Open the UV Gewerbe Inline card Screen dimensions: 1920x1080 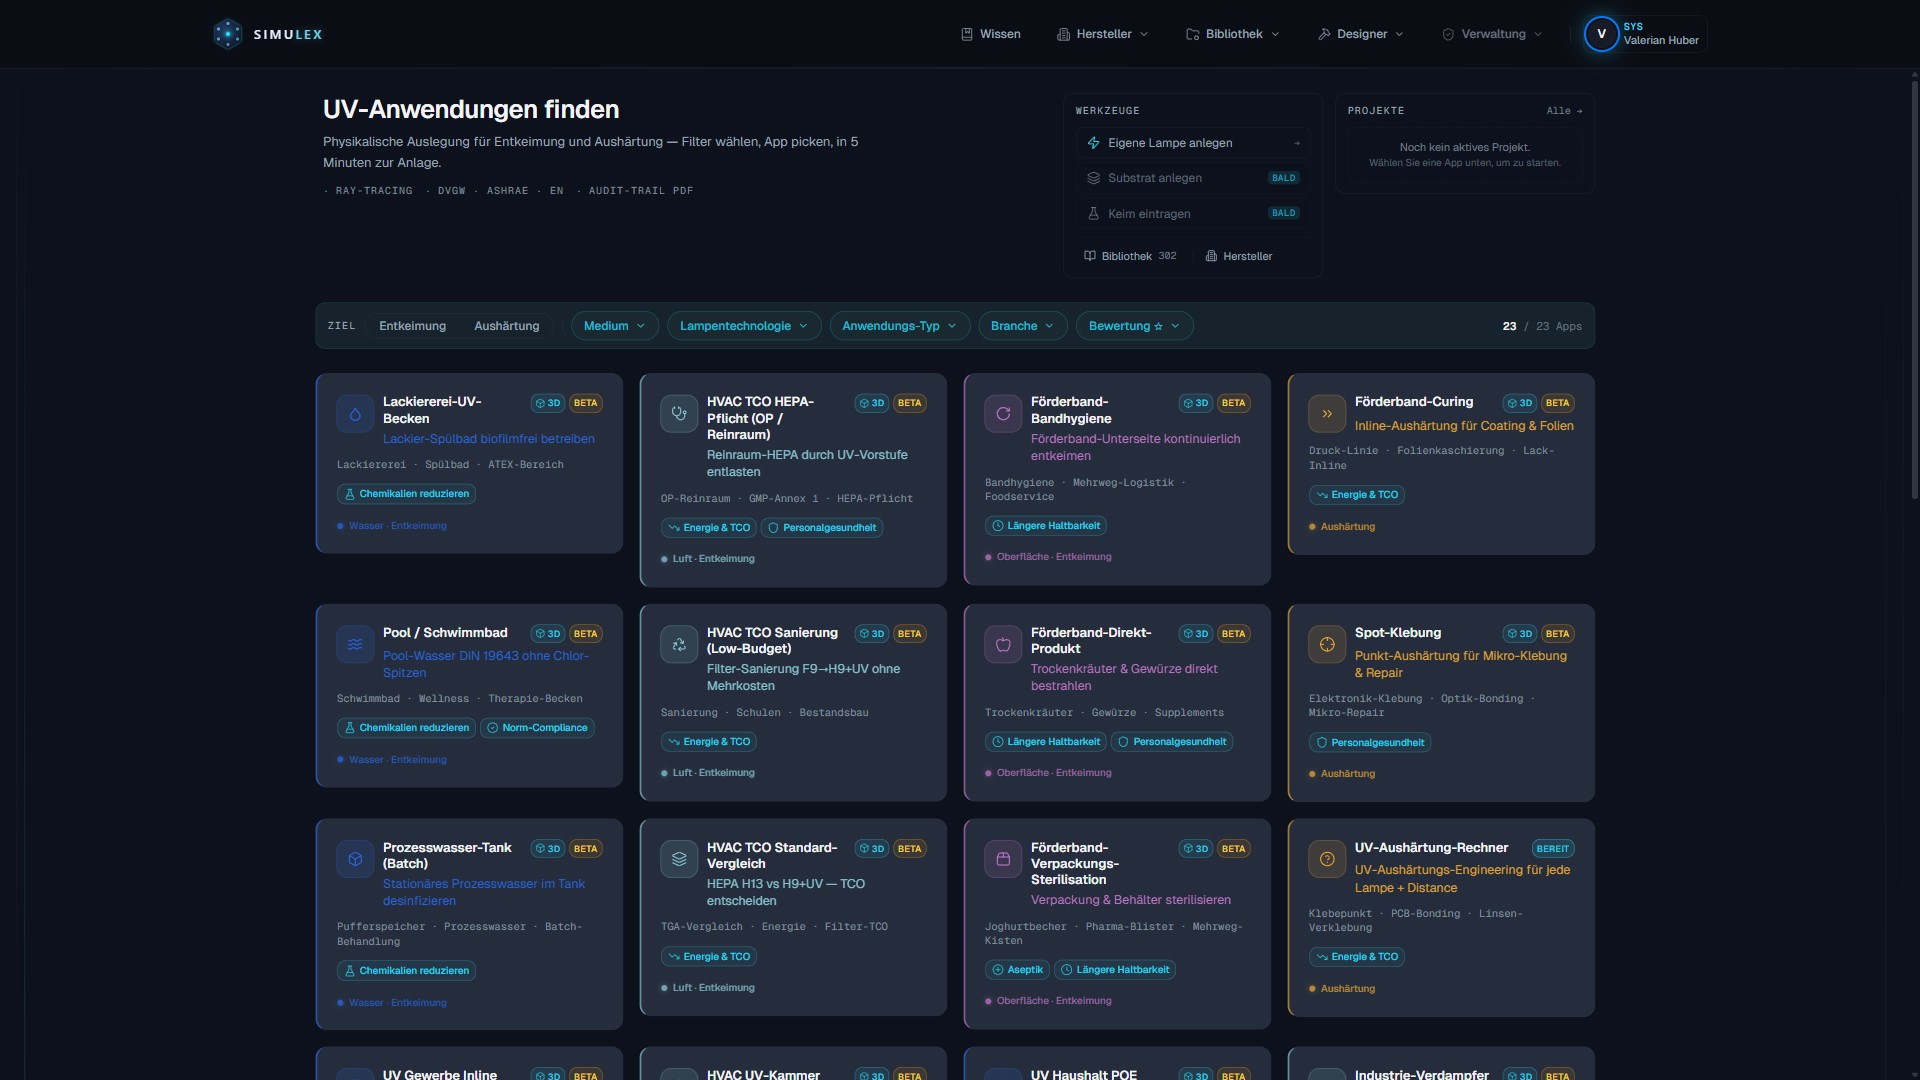pos(469,1064)
